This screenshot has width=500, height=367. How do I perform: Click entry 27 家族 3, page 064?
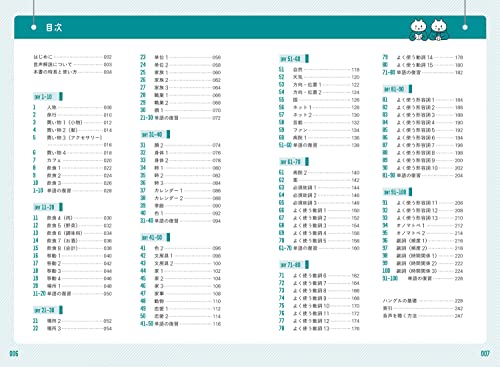180,88
